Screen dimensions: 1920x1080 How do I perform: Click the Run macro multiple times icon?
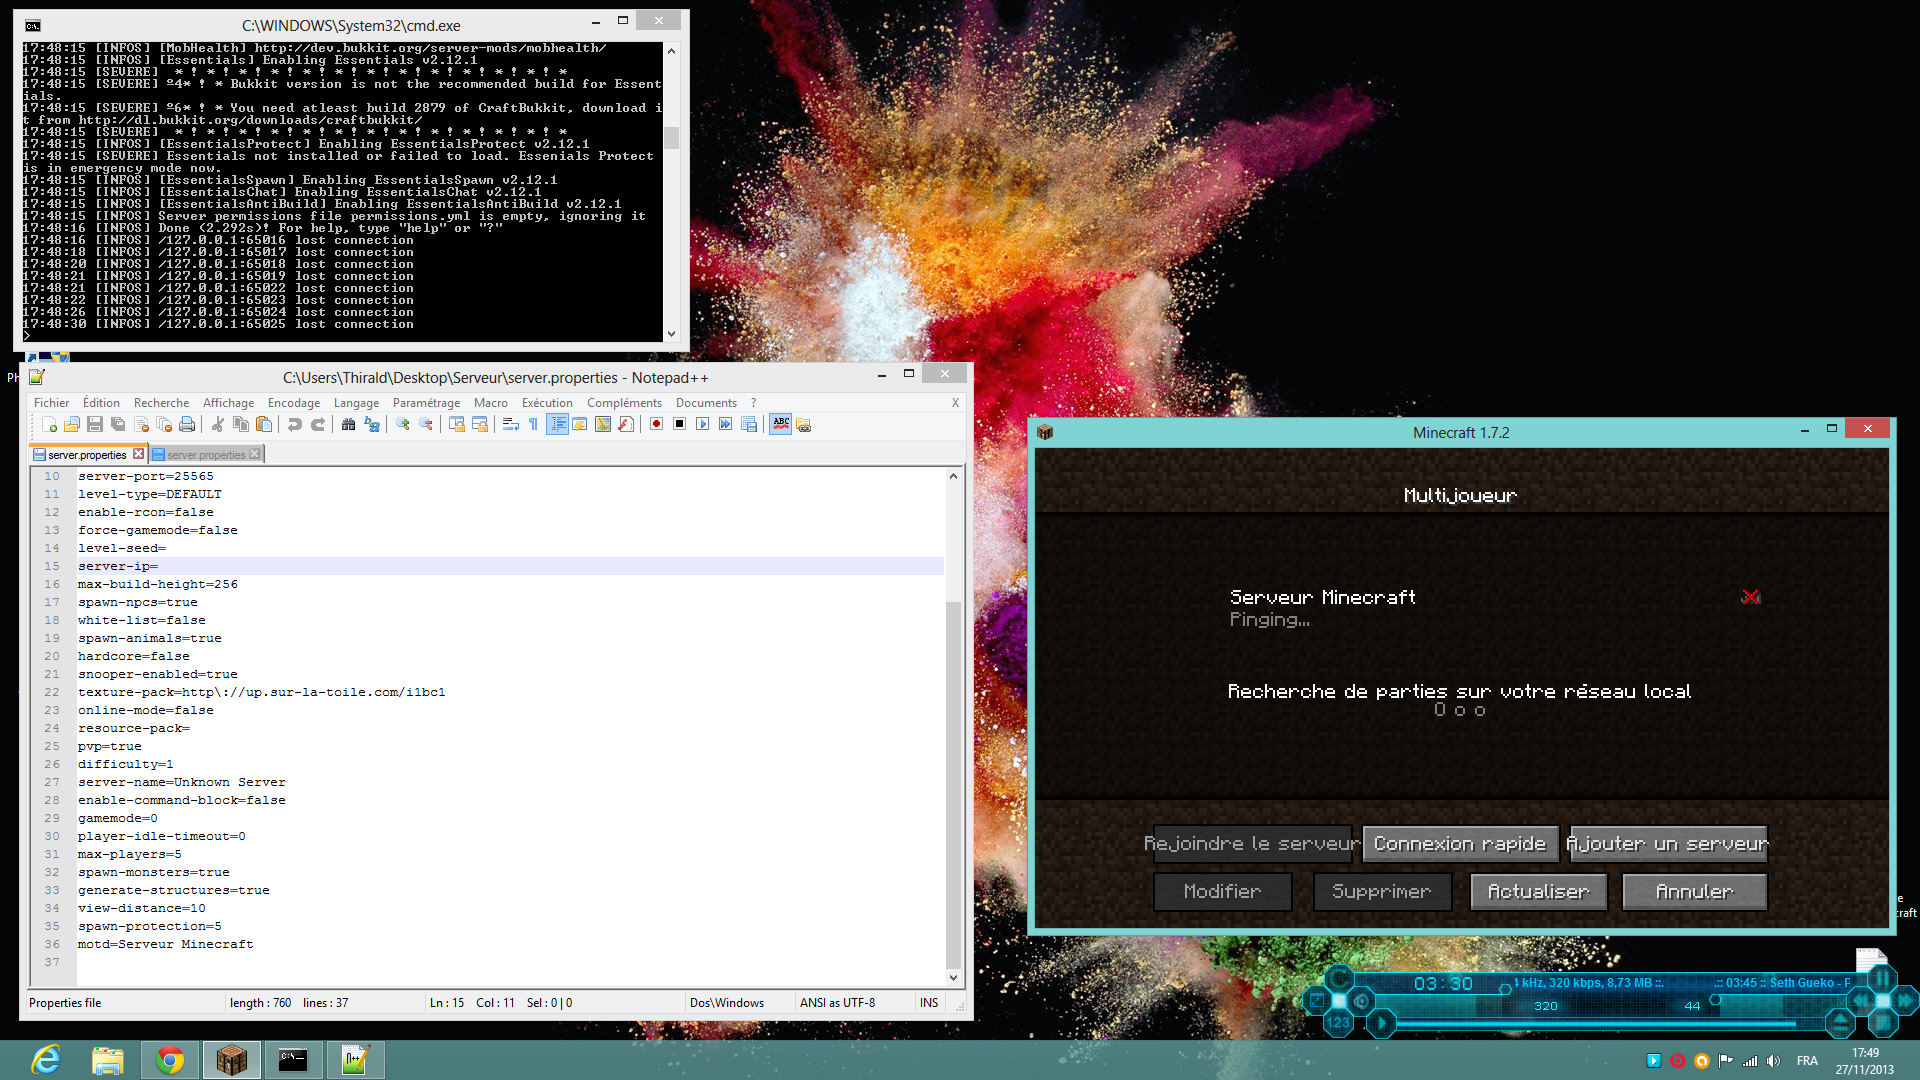pyautogui.click(x=726, y=424)
